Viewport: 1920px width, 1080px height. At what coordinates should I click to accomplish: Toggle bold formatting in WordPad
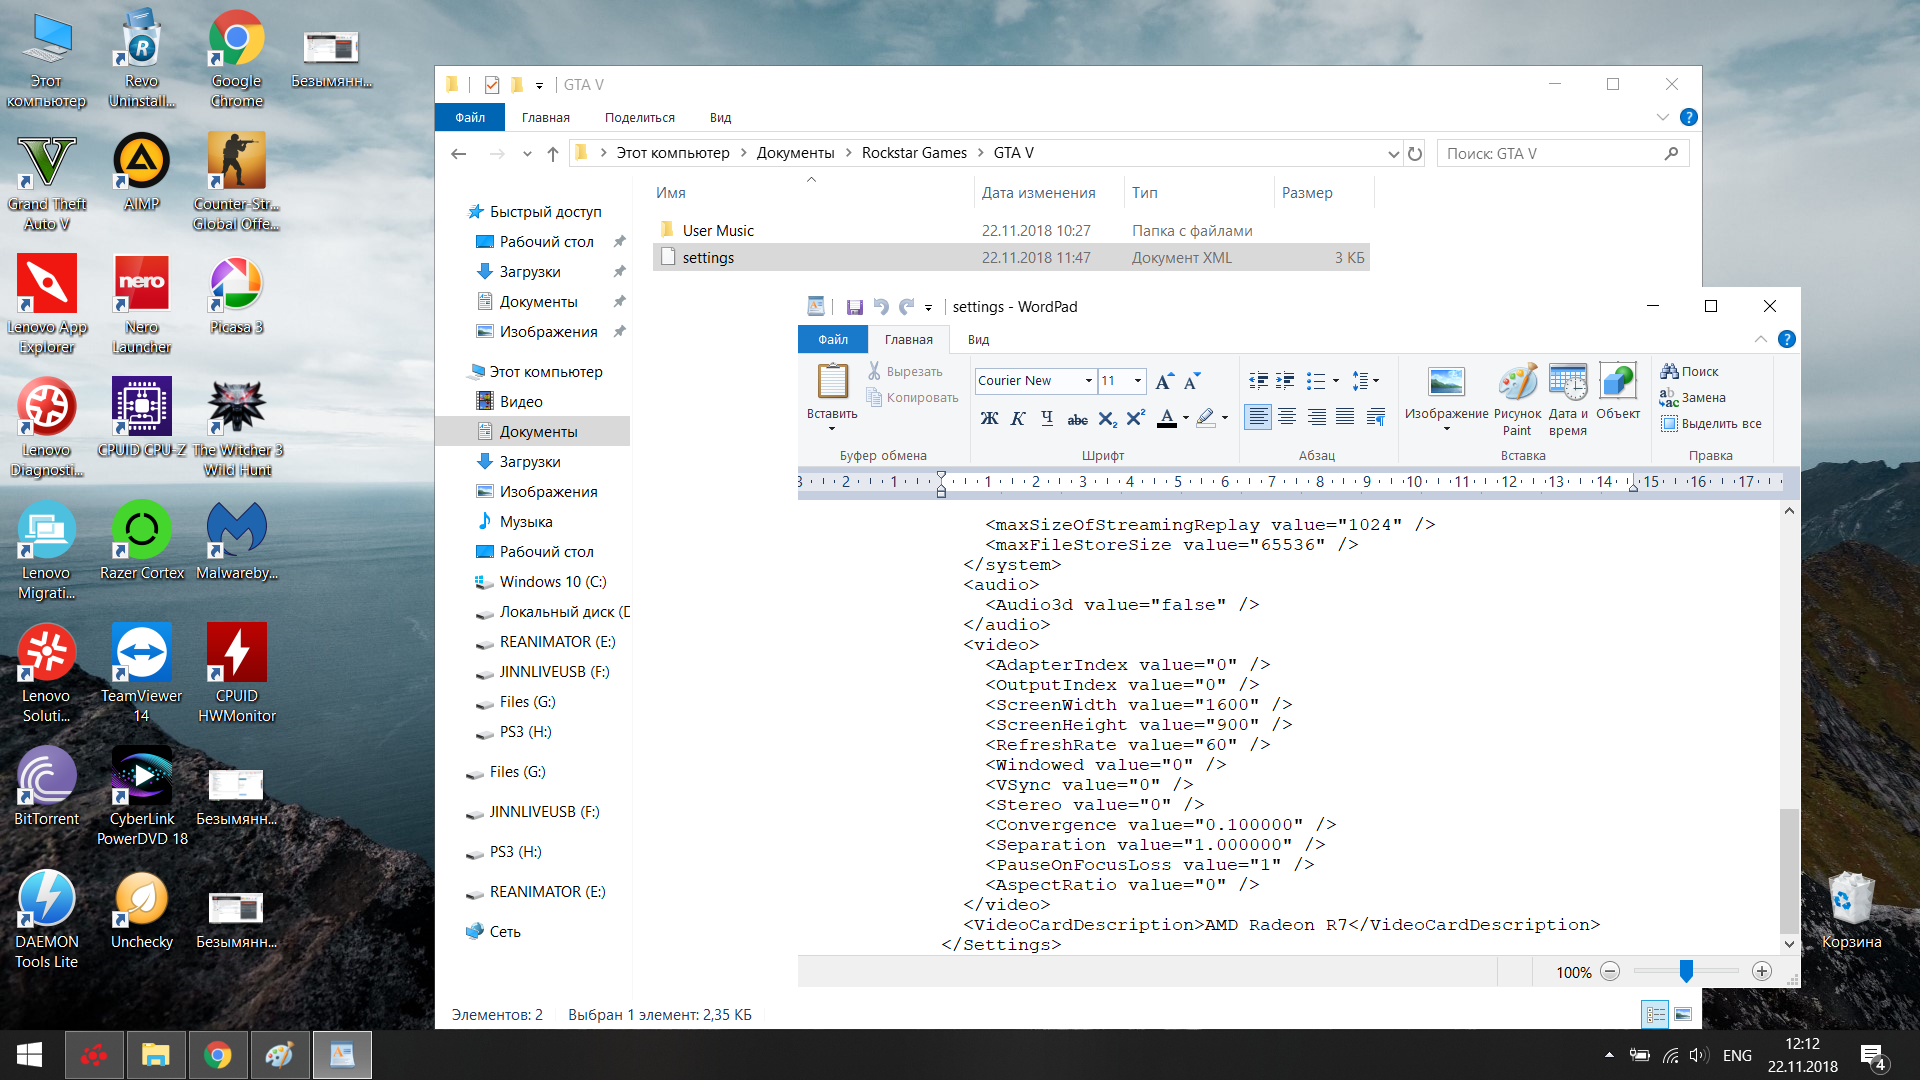pyautogui.click(x=989, y=418)
